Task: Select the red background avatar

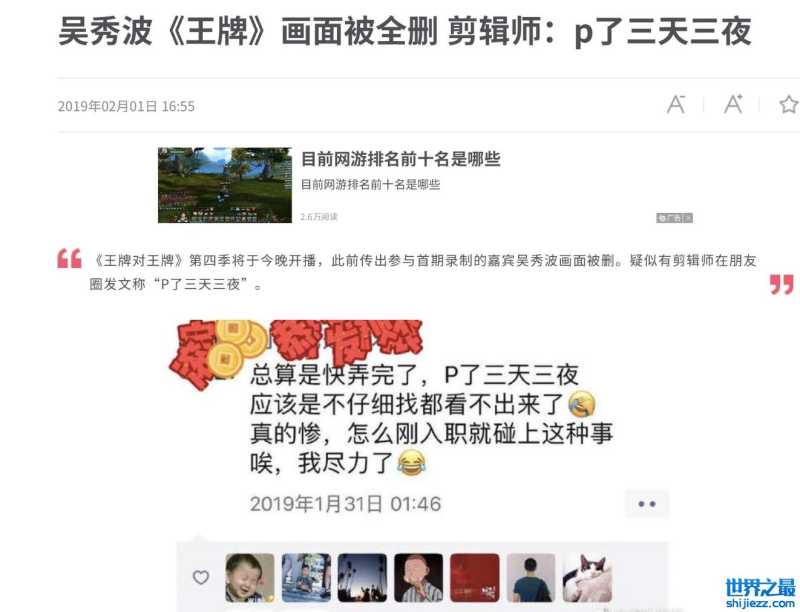Action: point(474,578)
